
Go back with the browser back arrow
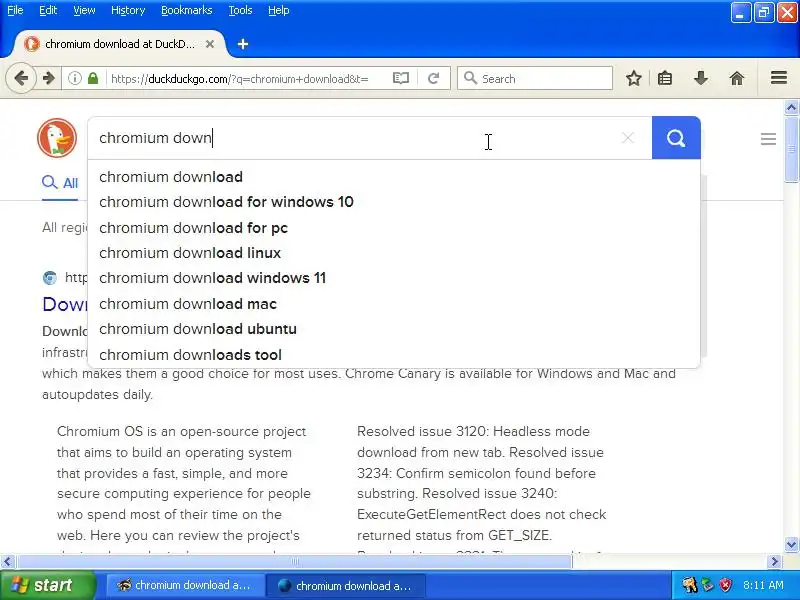point(21,79)
